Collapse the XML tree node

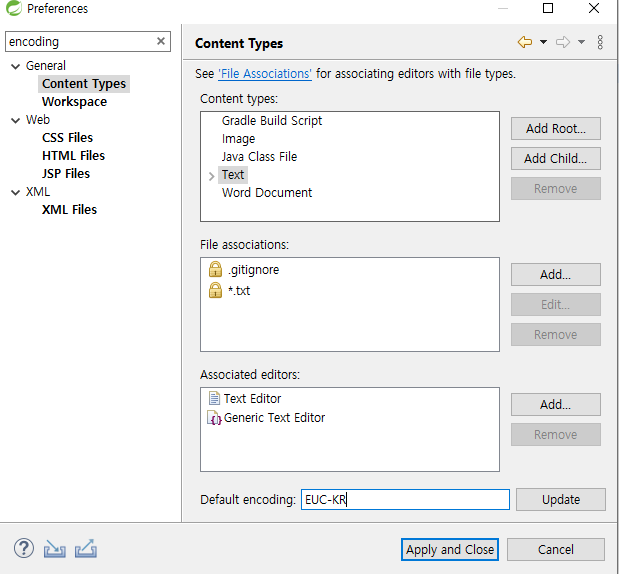point(15,192)
